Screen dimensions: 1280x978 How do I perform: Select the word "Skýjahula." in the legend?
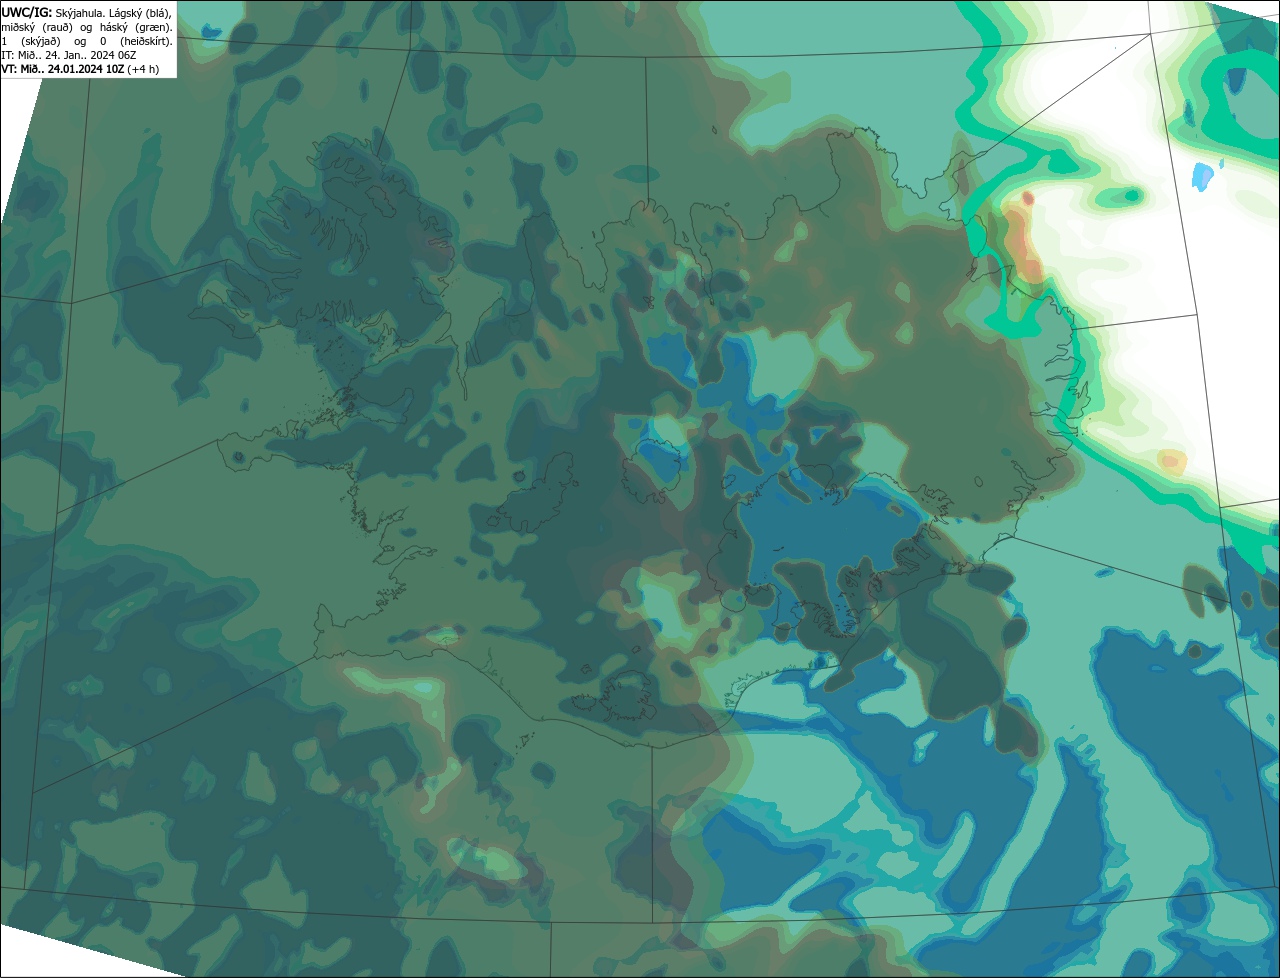[80, 14]
